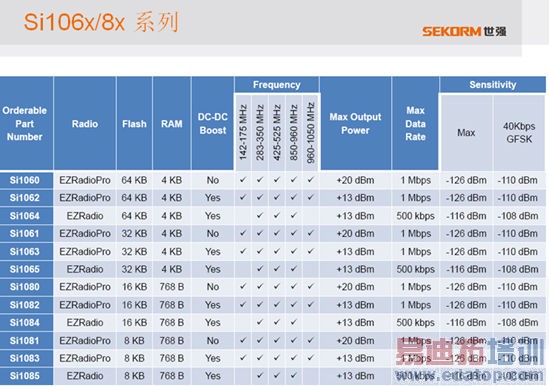Click 32 KB flash in Si1061 row
The height and width of the screenshot is (386, 549).
click(134, 234)
